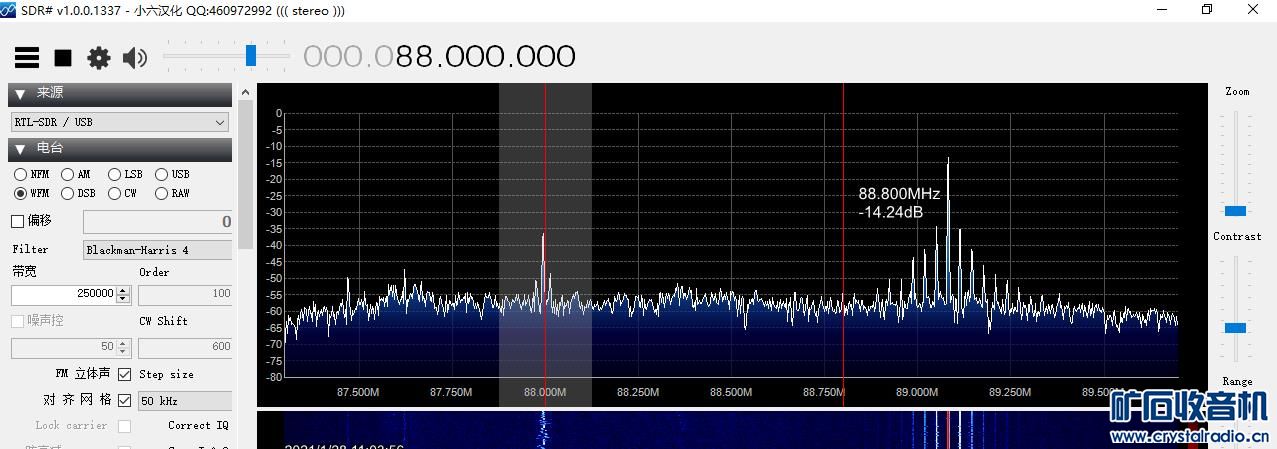The image size is (1277, 449).
Task: Open the hamburger main menu
Action: pos(27,57)
